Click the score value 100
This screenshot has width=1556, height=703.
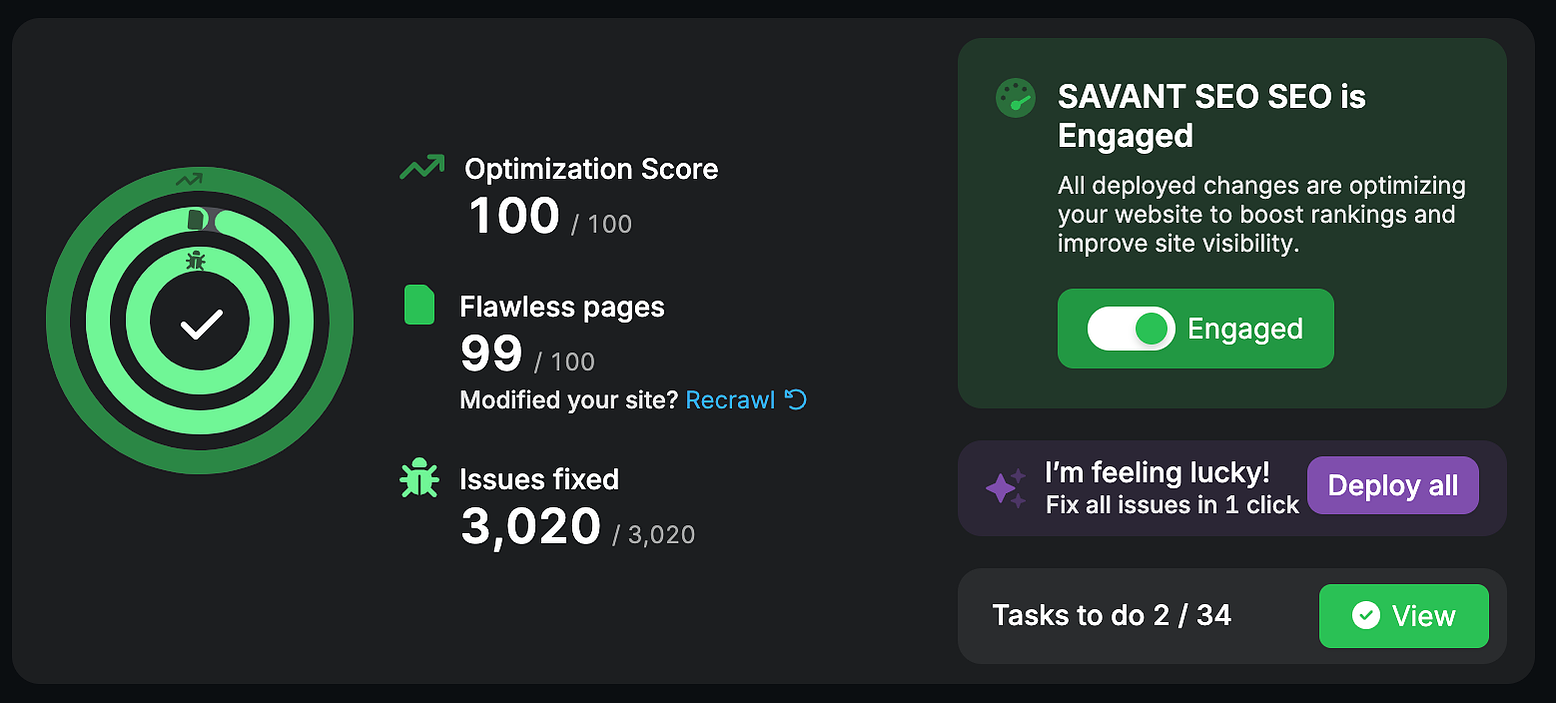(514, 215)
